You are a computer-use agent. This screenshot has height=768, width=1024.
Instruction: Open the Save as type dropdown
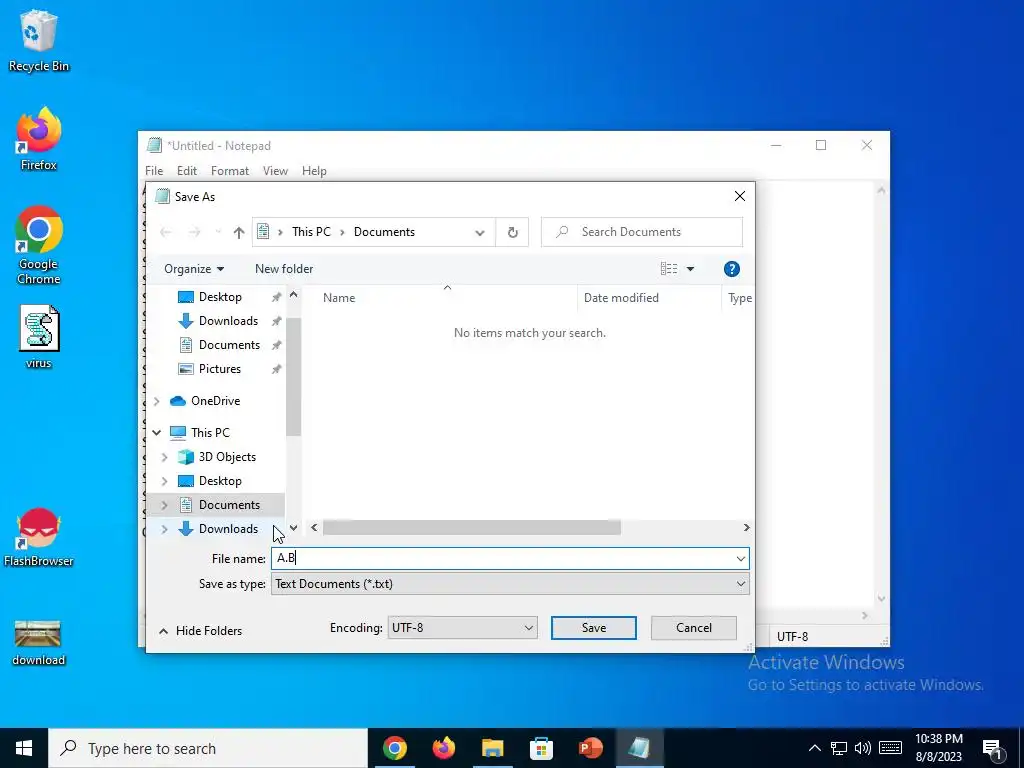point(510,584)
